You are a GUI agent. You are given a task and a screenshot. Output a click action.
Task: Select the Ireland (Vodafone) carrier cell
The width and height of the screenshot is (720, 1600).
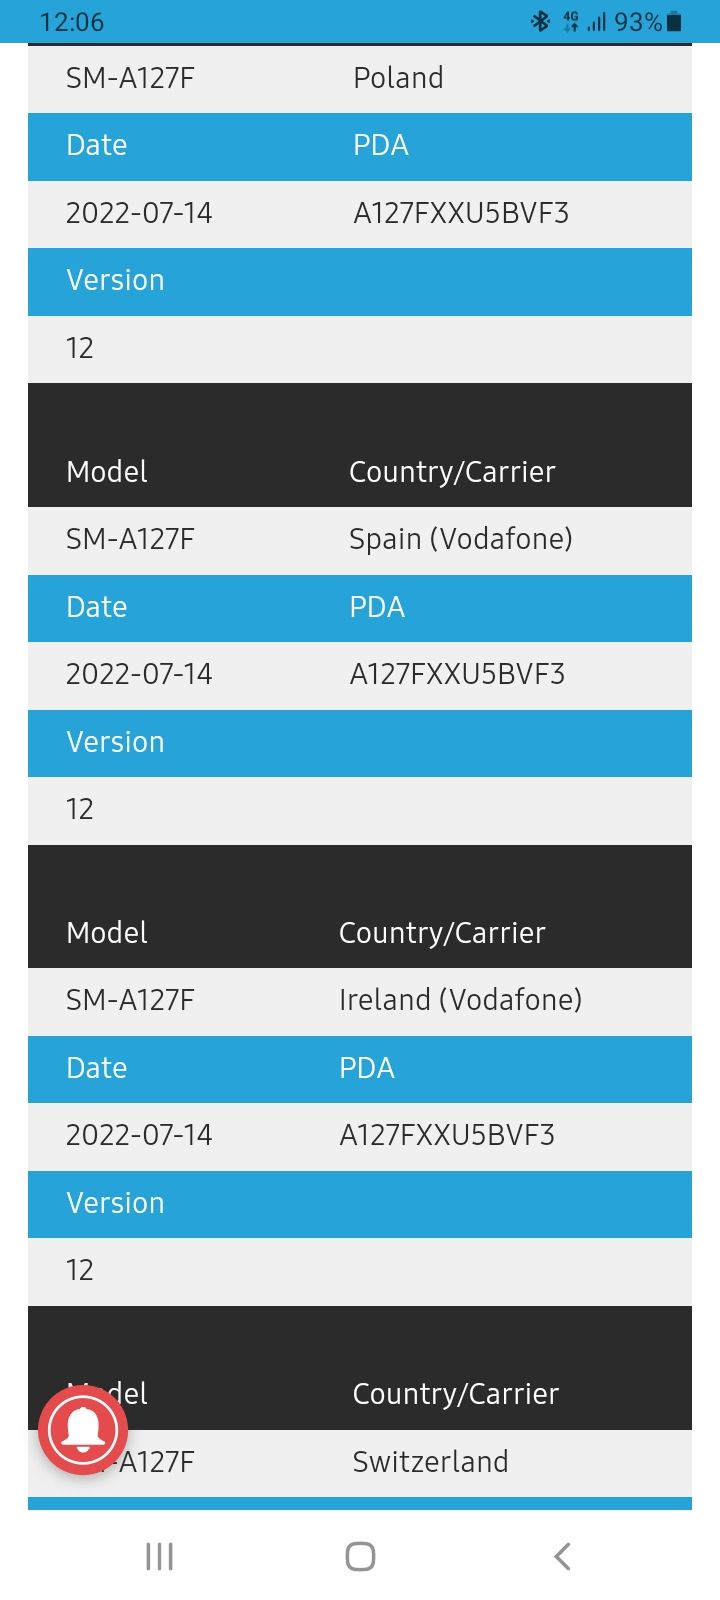(x=460, y=1000)
